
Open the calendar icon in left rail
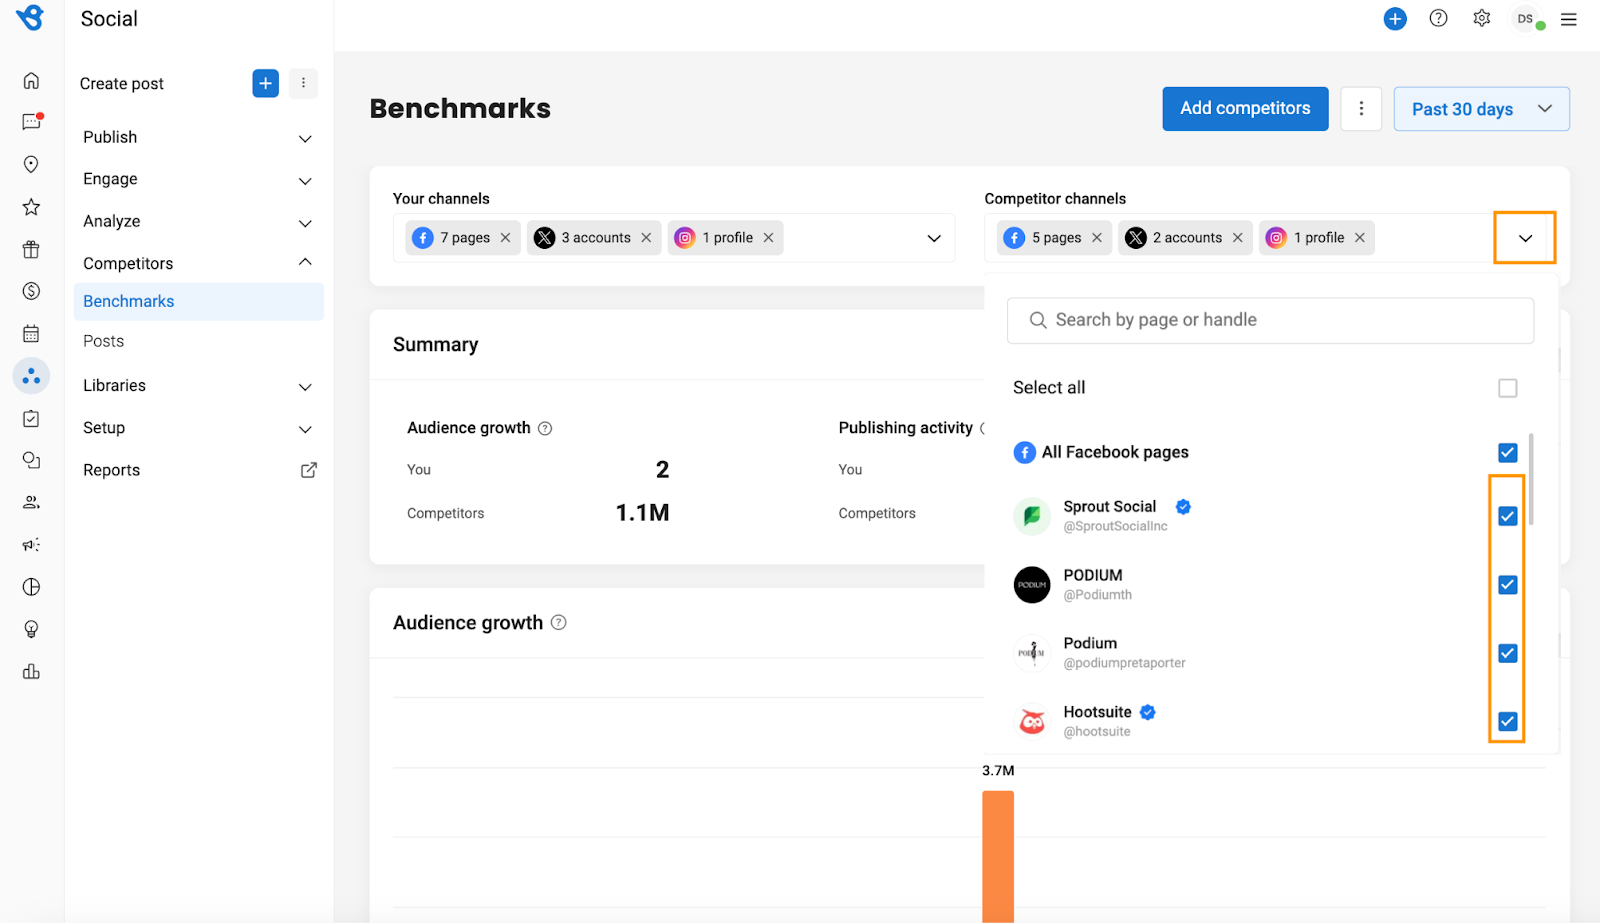click(x=31, y=334)
